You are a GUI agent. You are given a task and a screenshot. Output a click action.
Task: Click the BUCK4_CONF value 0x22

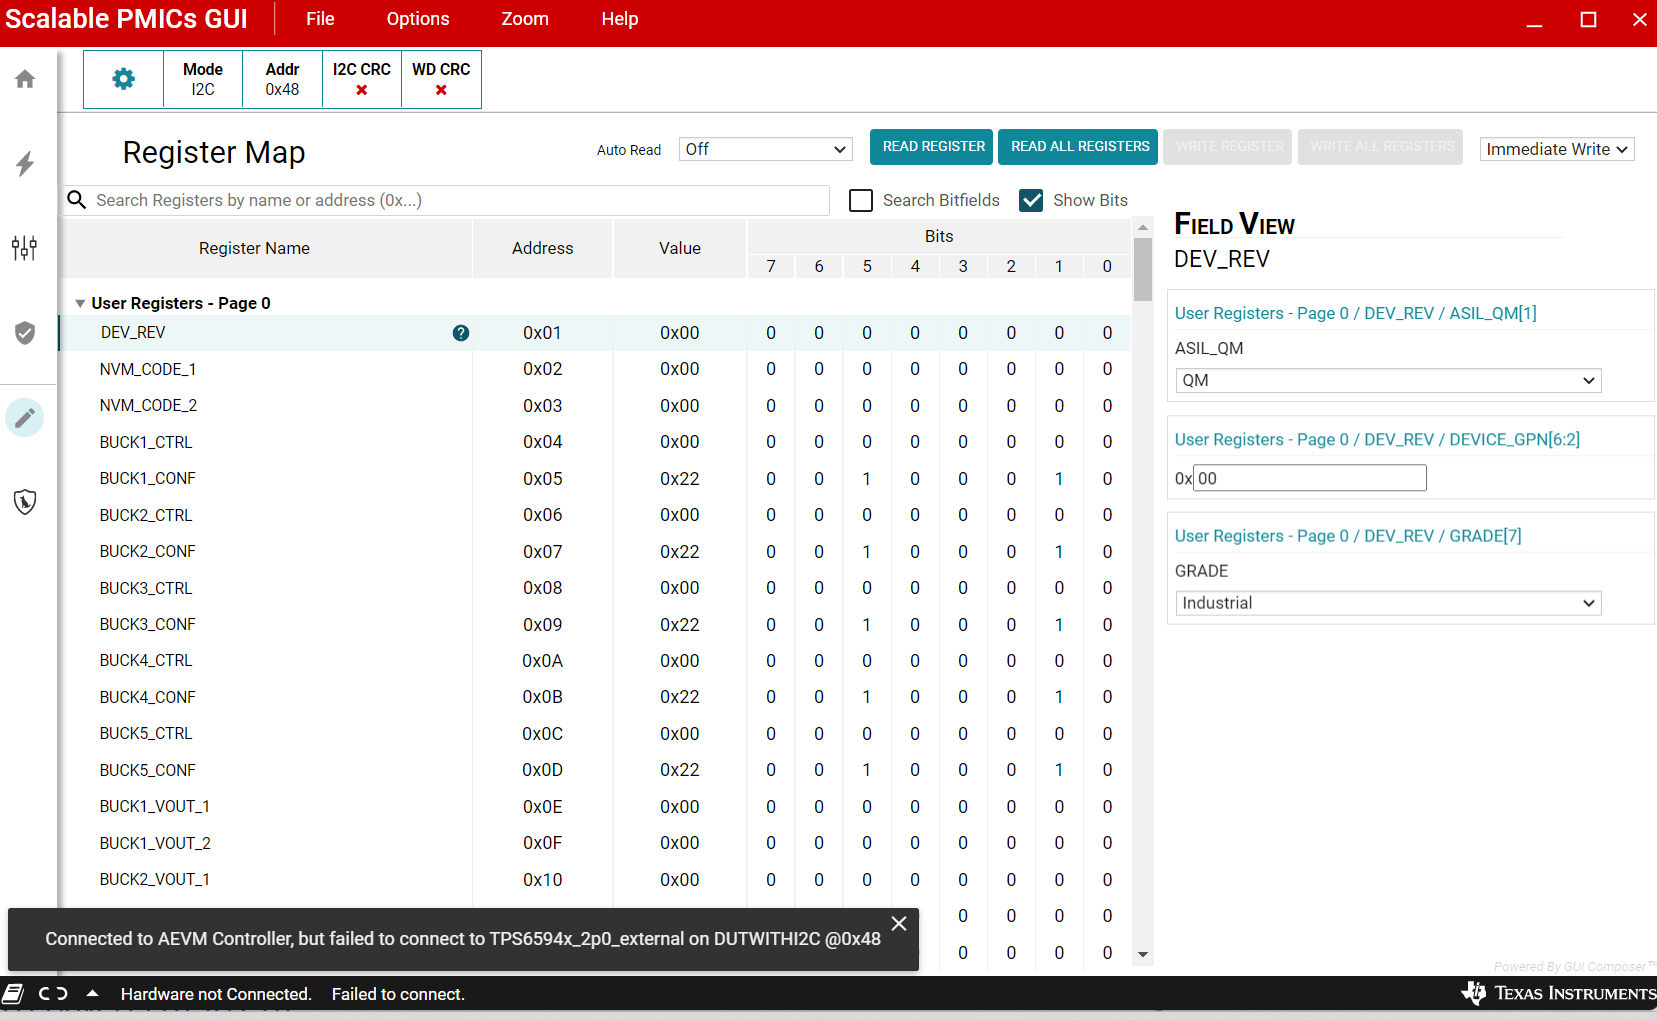pos(680,697)
